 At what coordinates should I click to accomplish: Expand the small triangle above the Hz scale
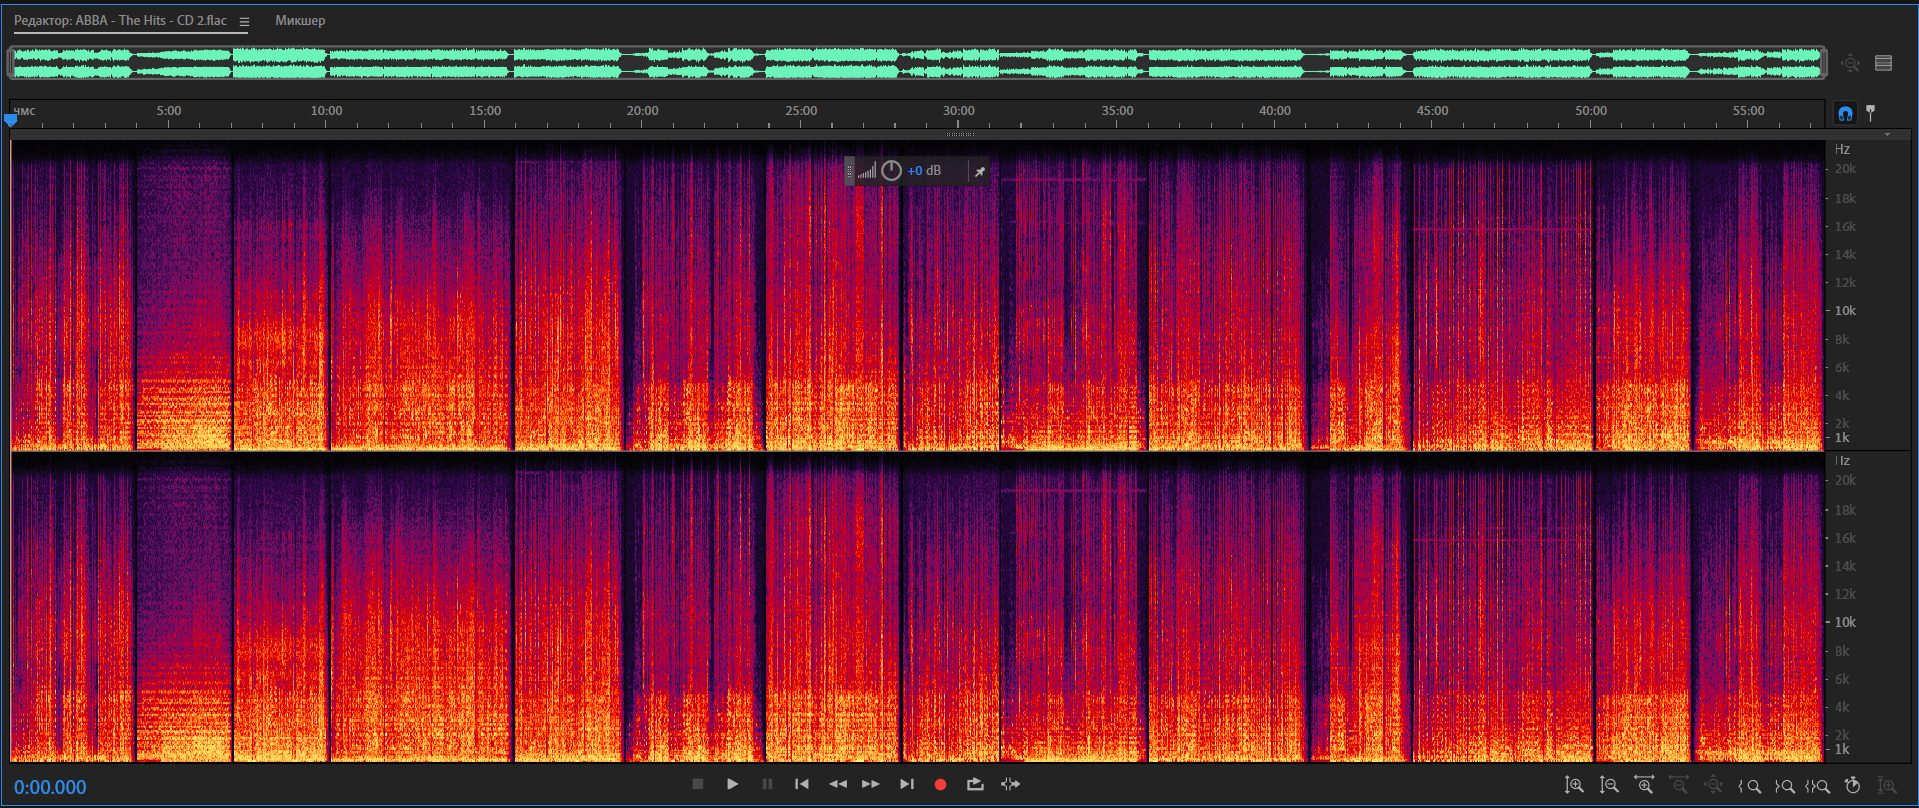click(1887, 134)
